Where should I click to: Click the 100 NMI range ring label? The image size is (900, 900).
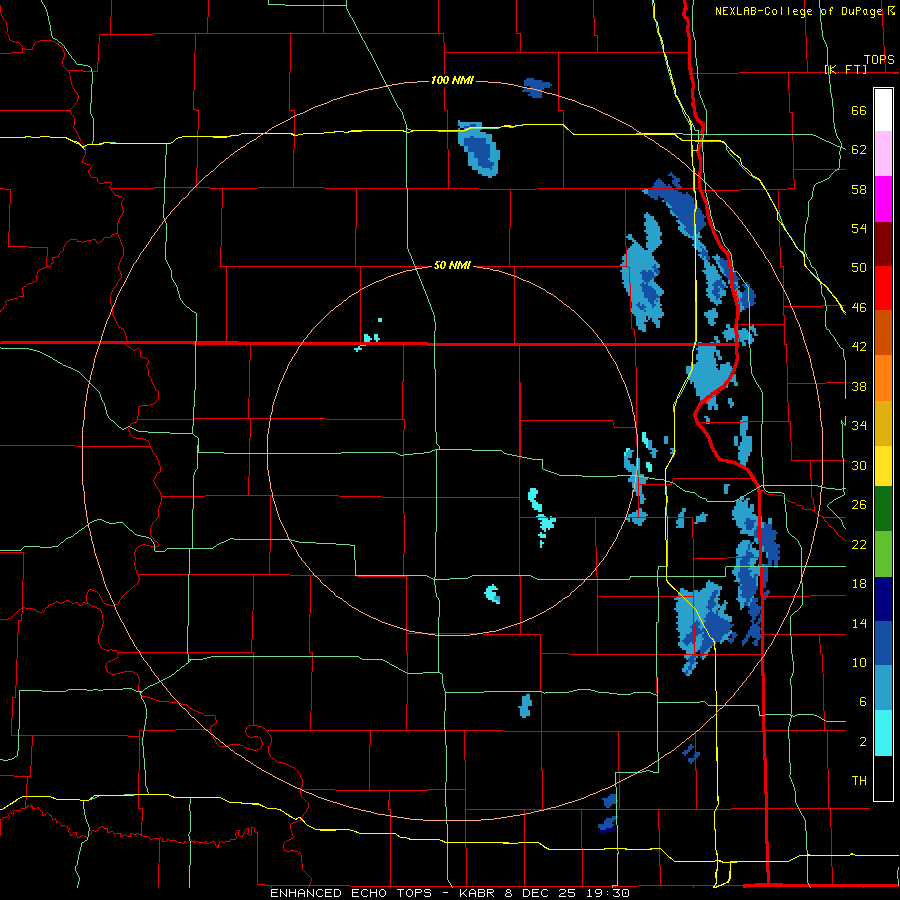pyautogui.click(x=452, y=80)
